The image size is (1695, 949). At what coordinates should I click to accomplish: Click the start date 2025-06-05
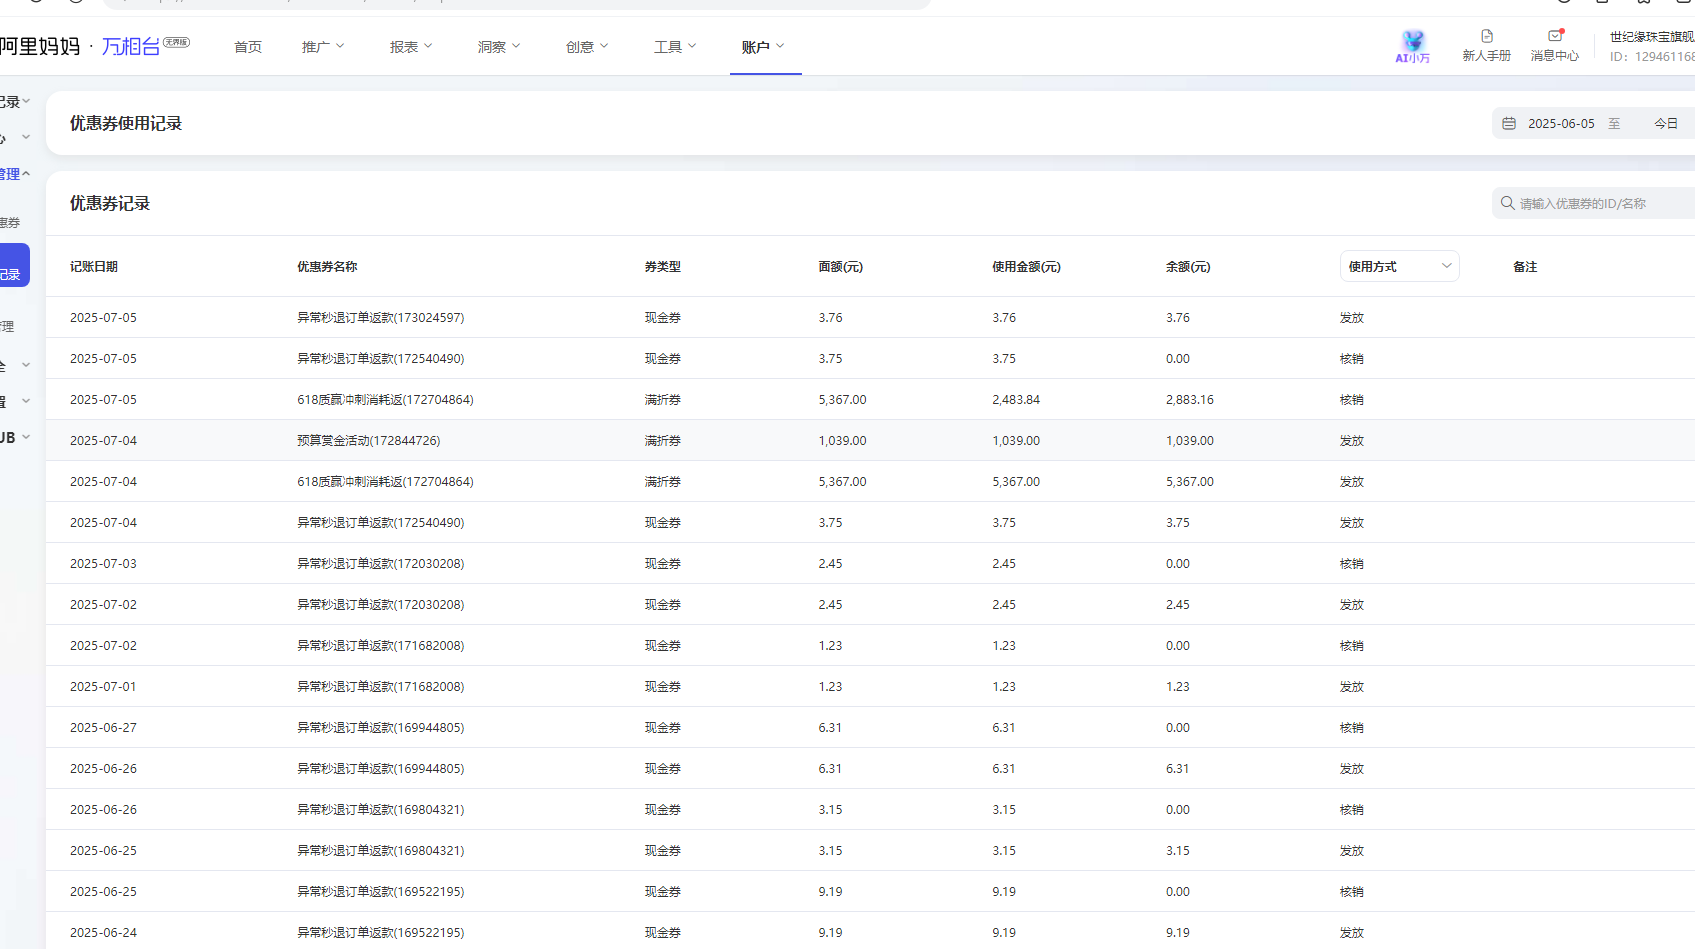(1561, 124)
